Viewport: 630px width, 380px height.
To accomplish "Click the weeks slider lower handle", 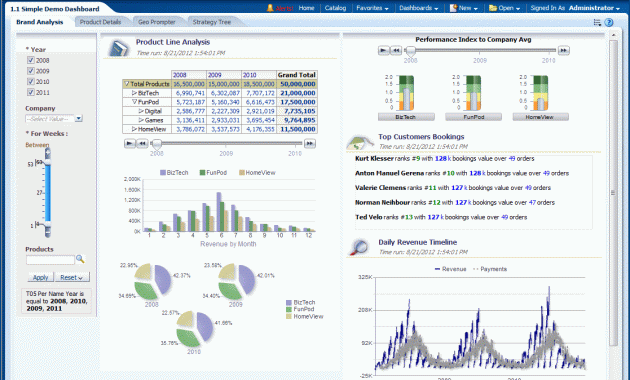I will pyautogui.click(x=48, y=224).
